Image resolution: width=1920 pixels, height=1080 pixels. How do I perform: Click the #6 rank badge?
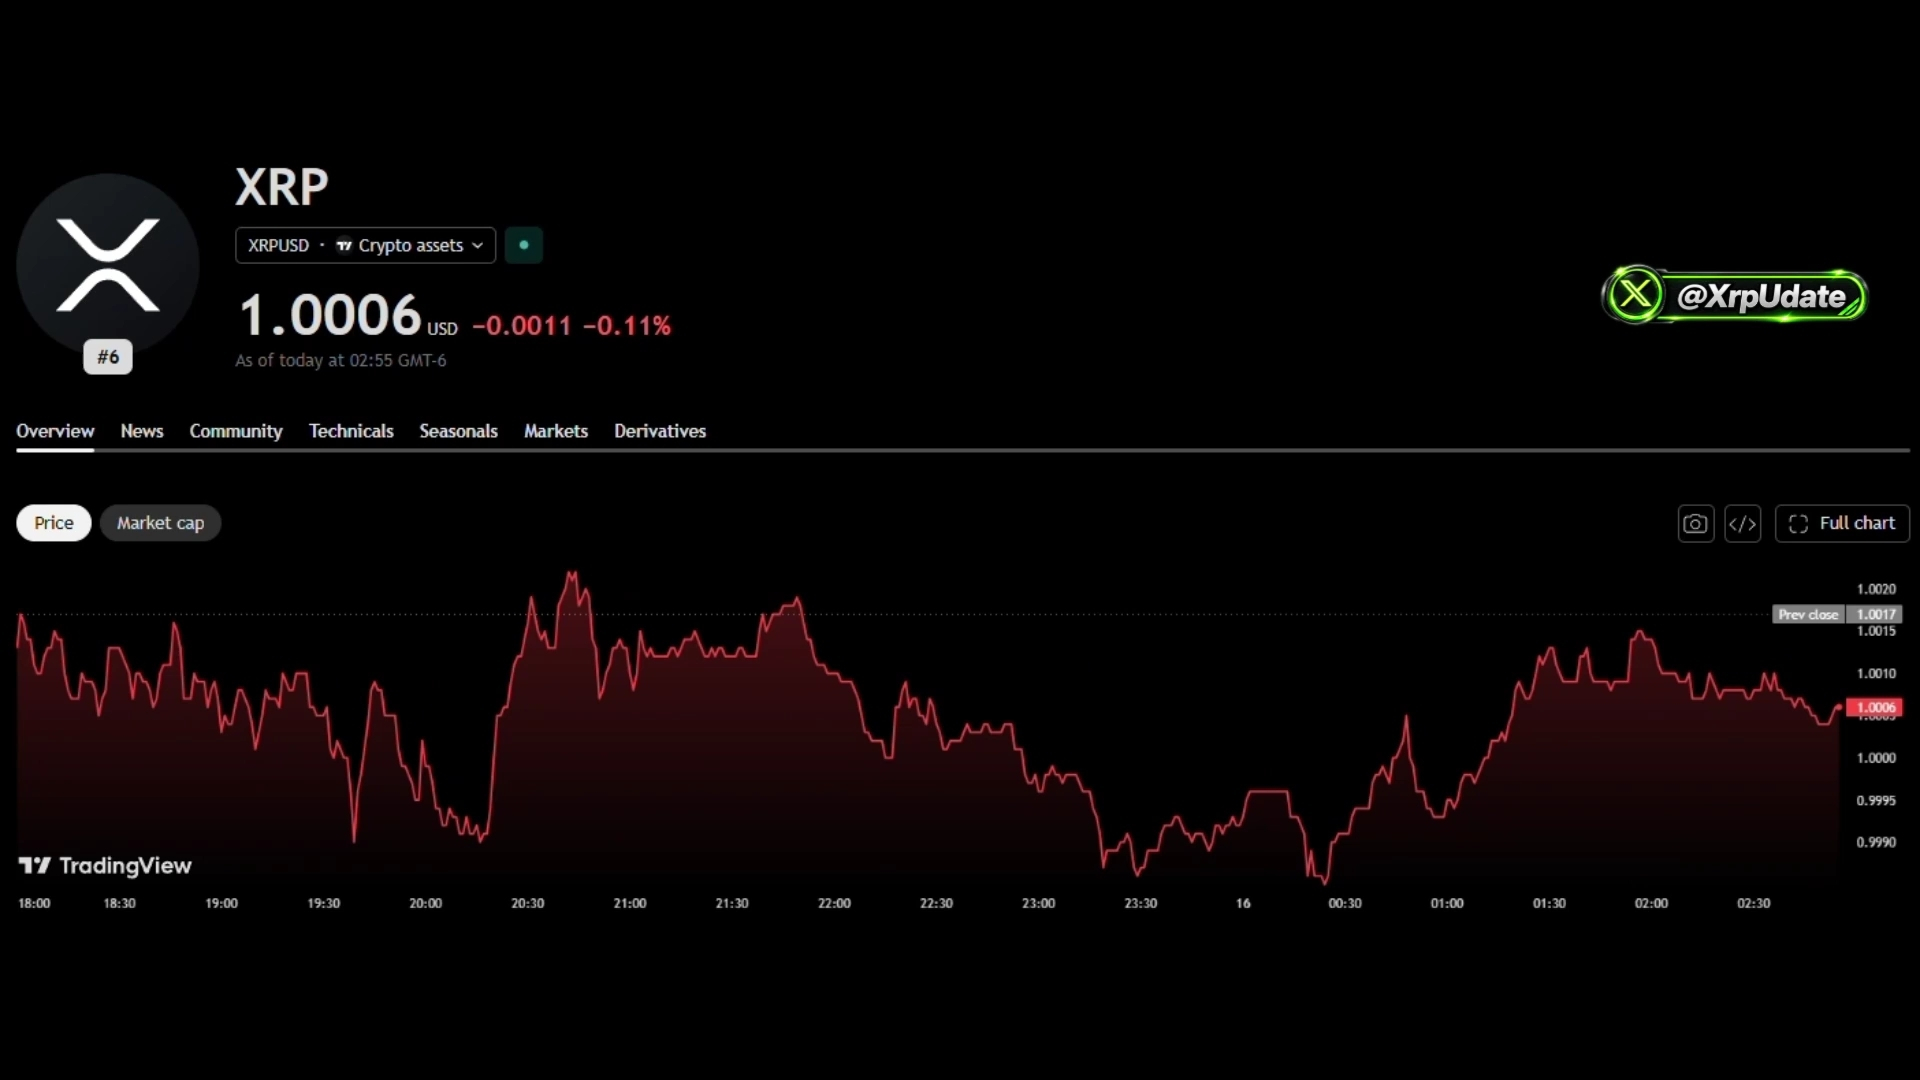(x=108, y=357)
